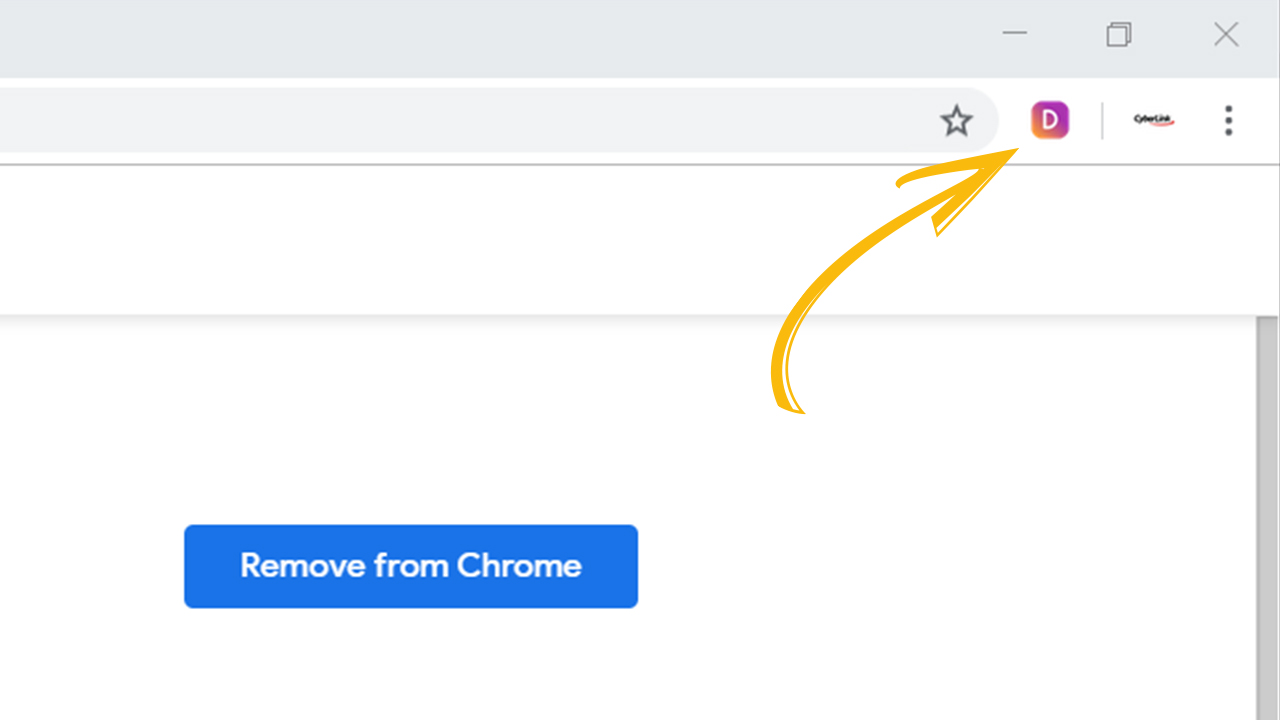This screenshot has height=720, width=1280.
Task: Click the blank page area beside the Remove button
Action: (x=940, y=566)
